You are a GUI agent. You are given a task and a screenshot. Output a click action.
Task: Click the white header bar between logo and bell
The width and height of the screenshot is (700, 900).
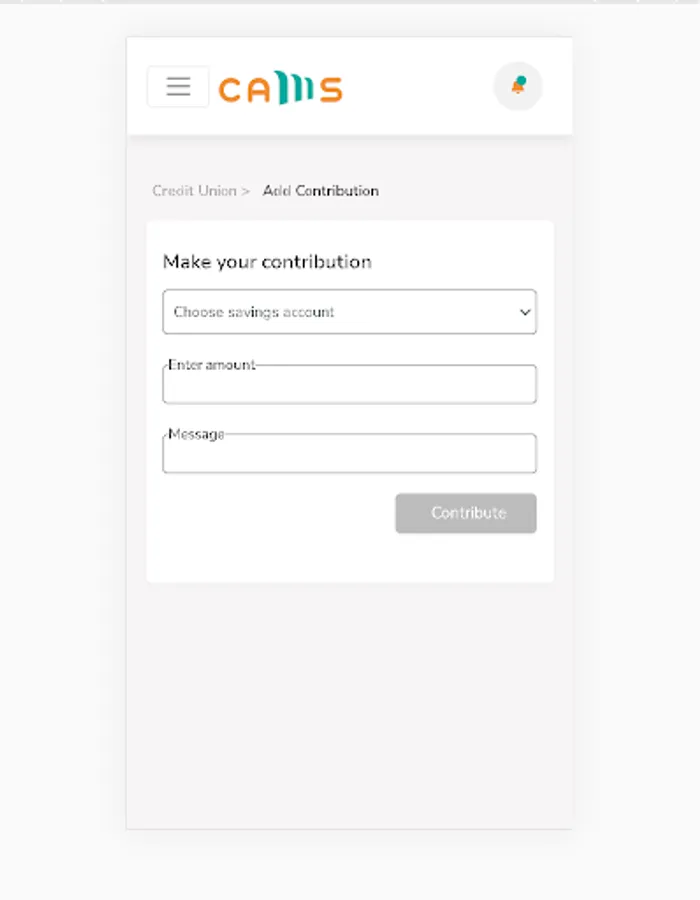coord(418,87)
